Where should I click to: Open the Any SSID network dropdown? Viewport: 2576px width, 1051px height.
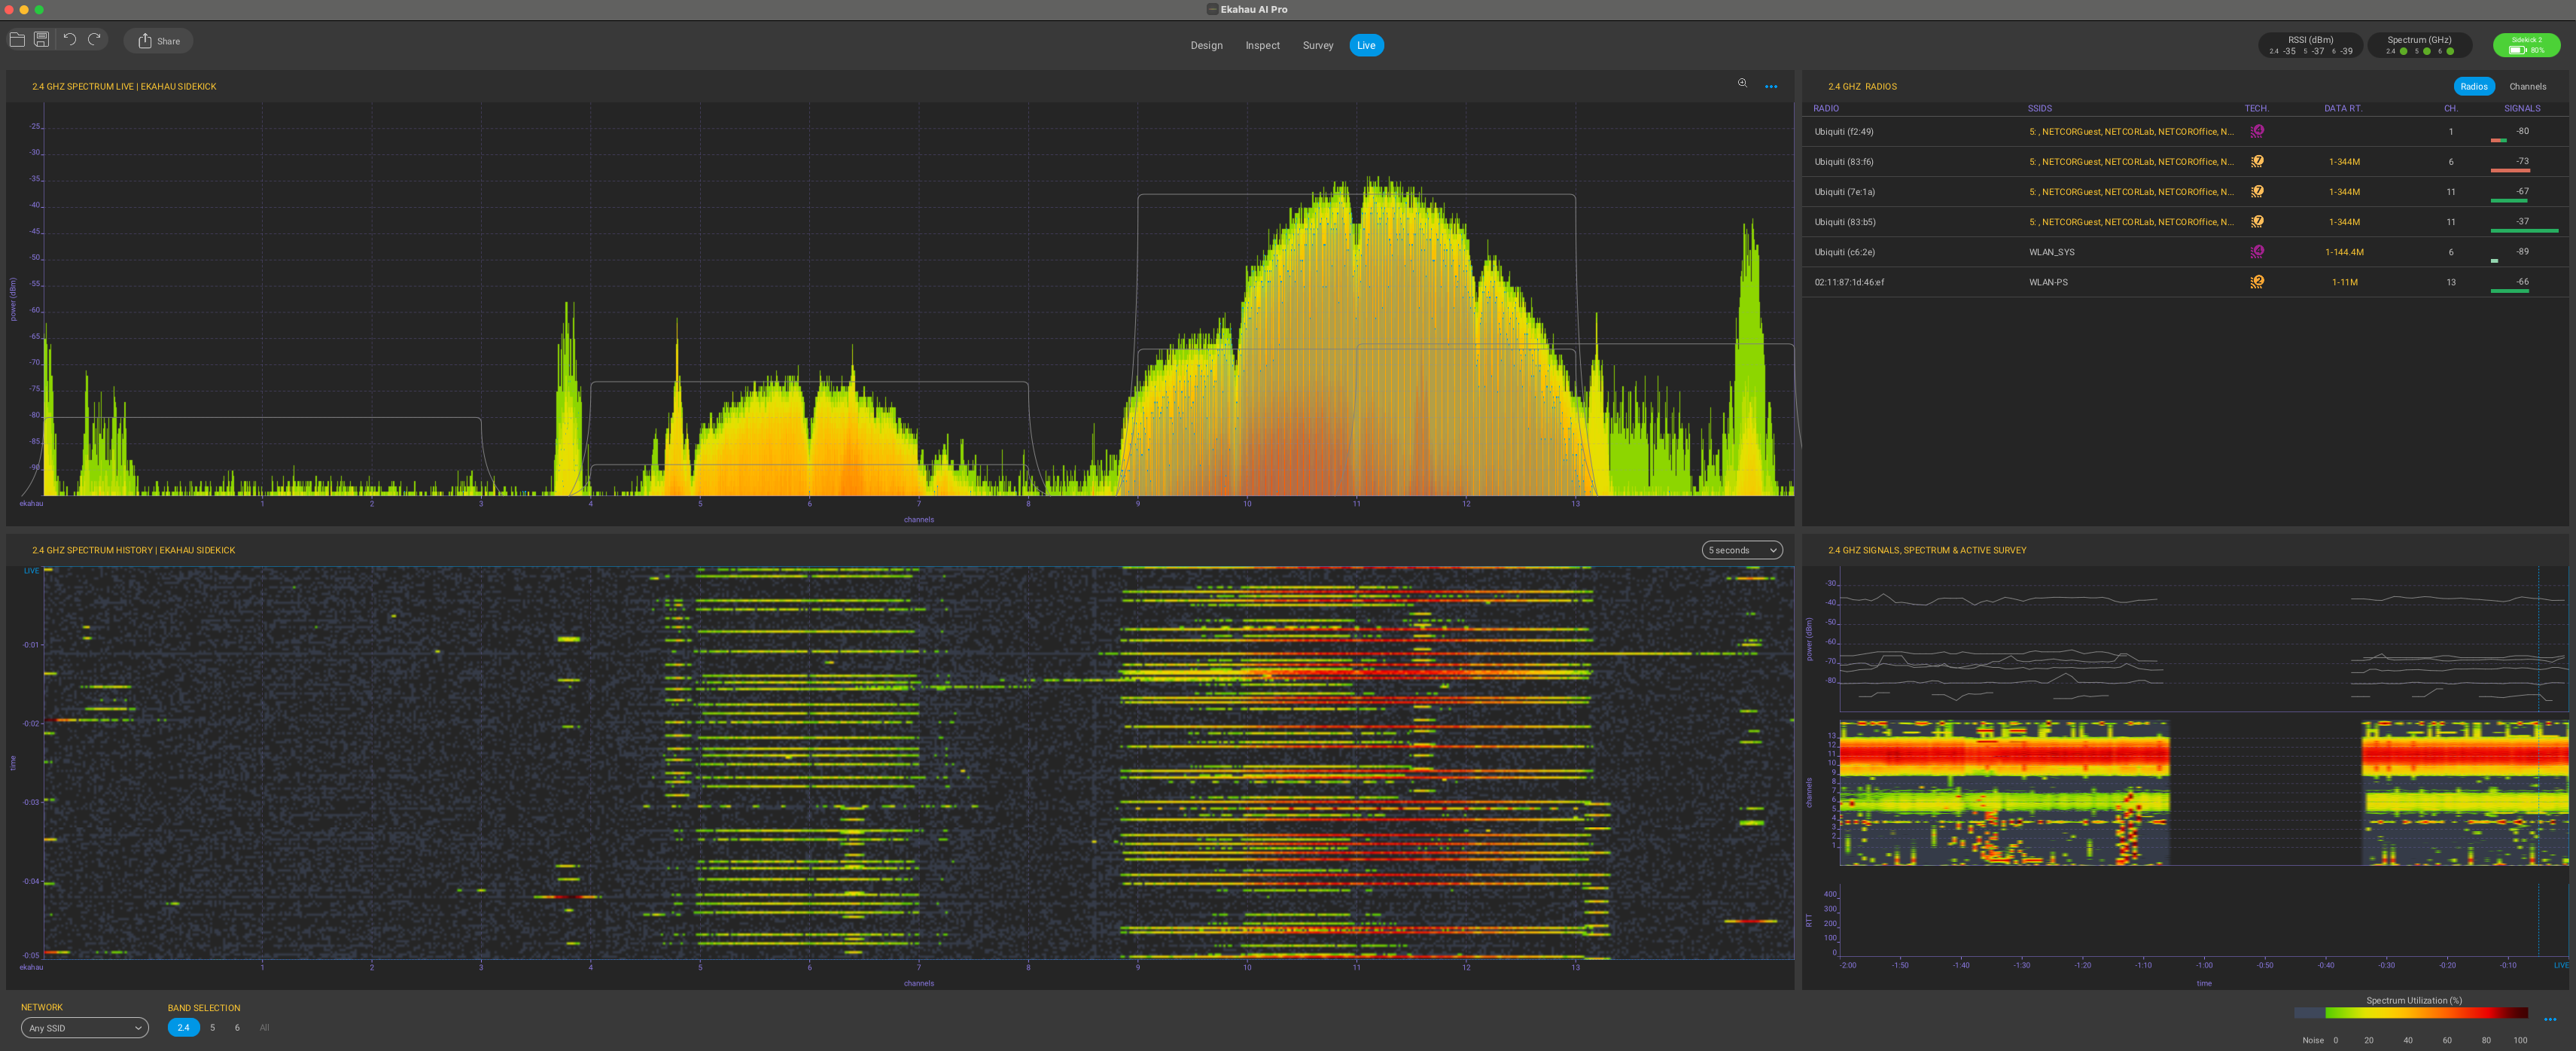(x=84, y=1028)
